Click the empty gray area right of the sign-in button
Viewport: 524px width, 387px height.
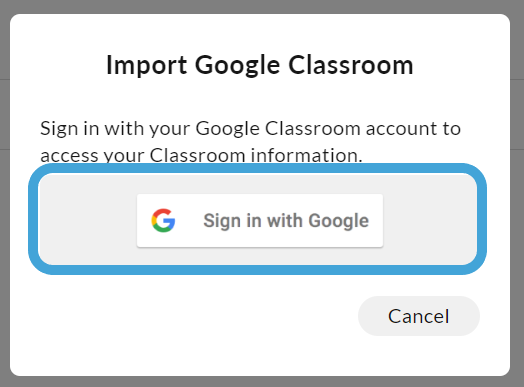coord(429,219)
